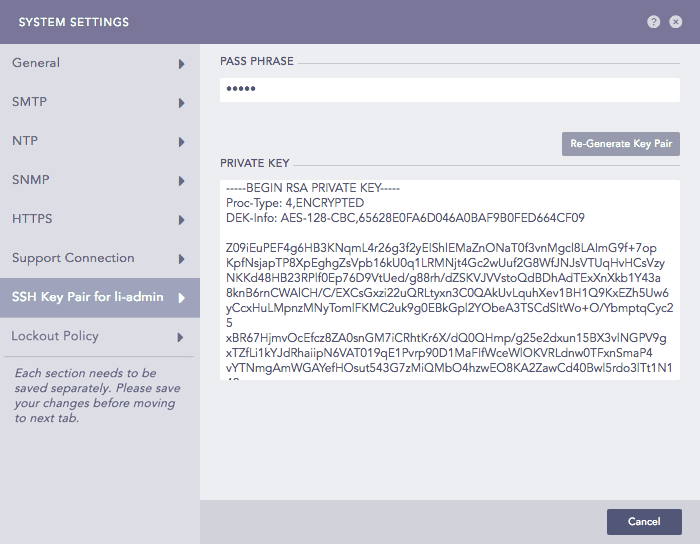This screenshot has height=544, width=700.
Task: Expand the SMTP arrow icon
Action: pos(182,103)
